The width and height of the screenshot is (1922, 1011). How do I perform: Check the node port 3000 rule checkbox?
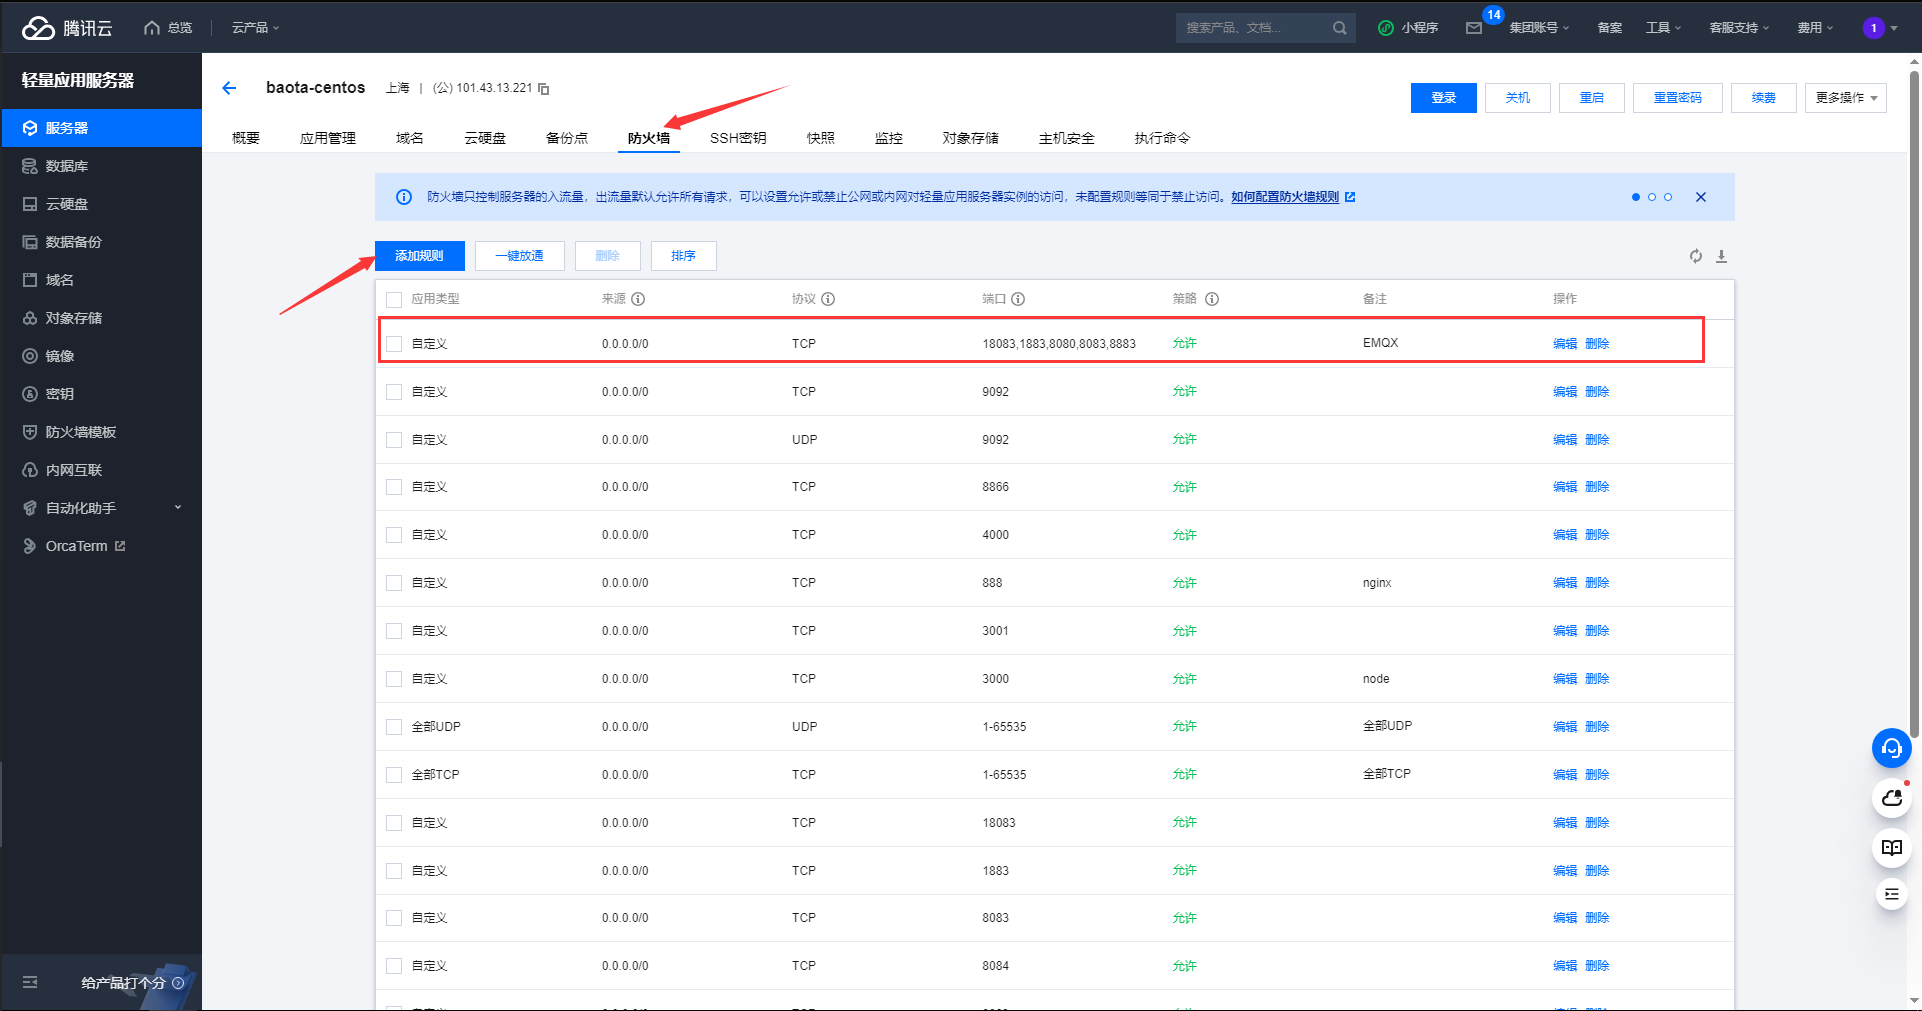tap(394, 679)
